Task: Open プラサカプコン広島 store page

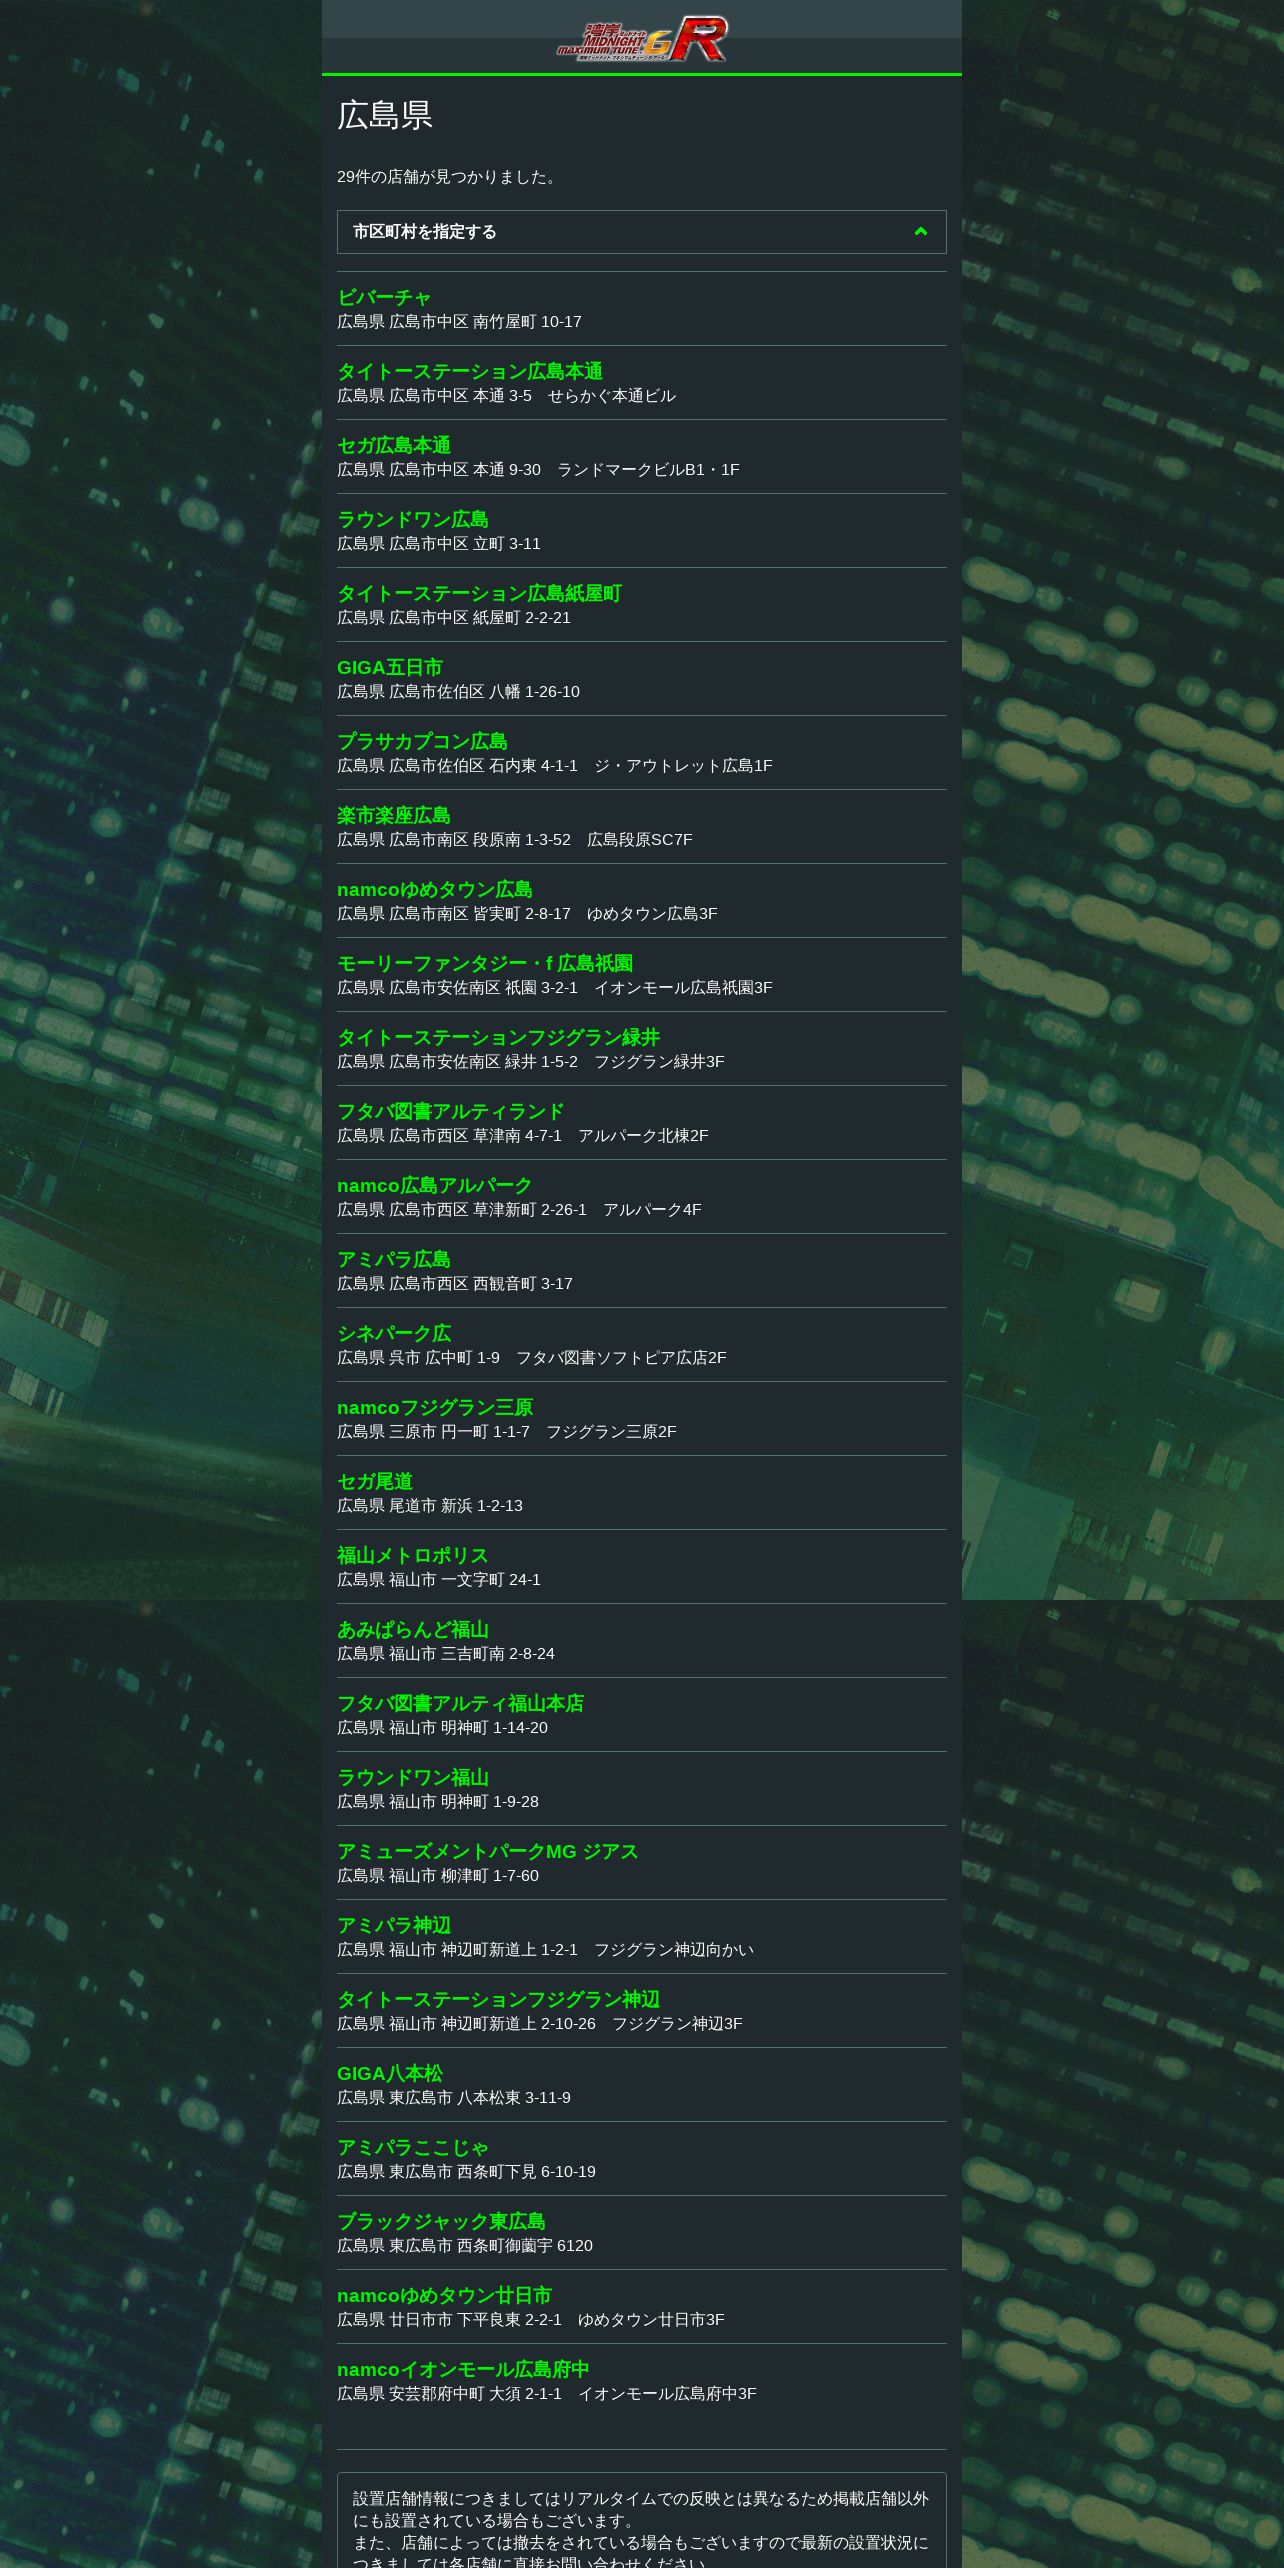Action: point(422,742)
